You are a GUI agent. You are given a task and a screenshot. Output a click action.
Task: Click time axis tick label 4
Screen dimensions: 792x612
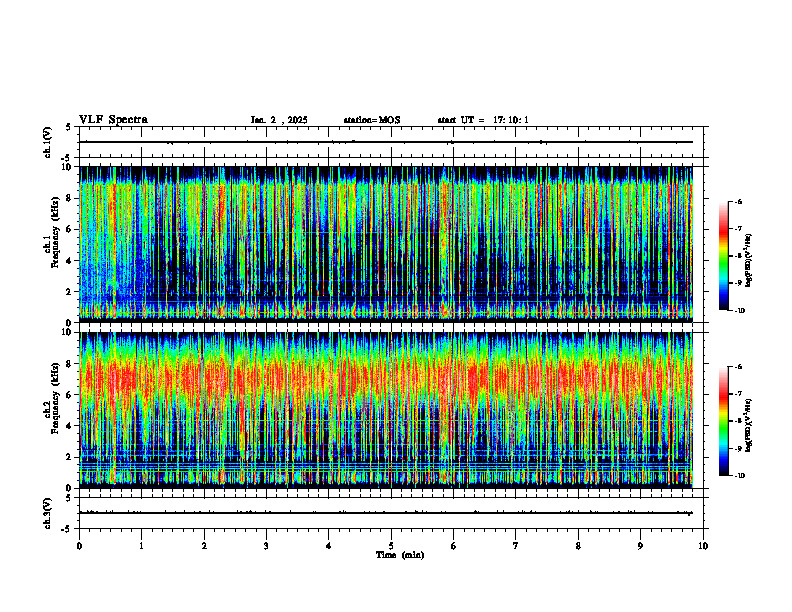tap(329, 546)
